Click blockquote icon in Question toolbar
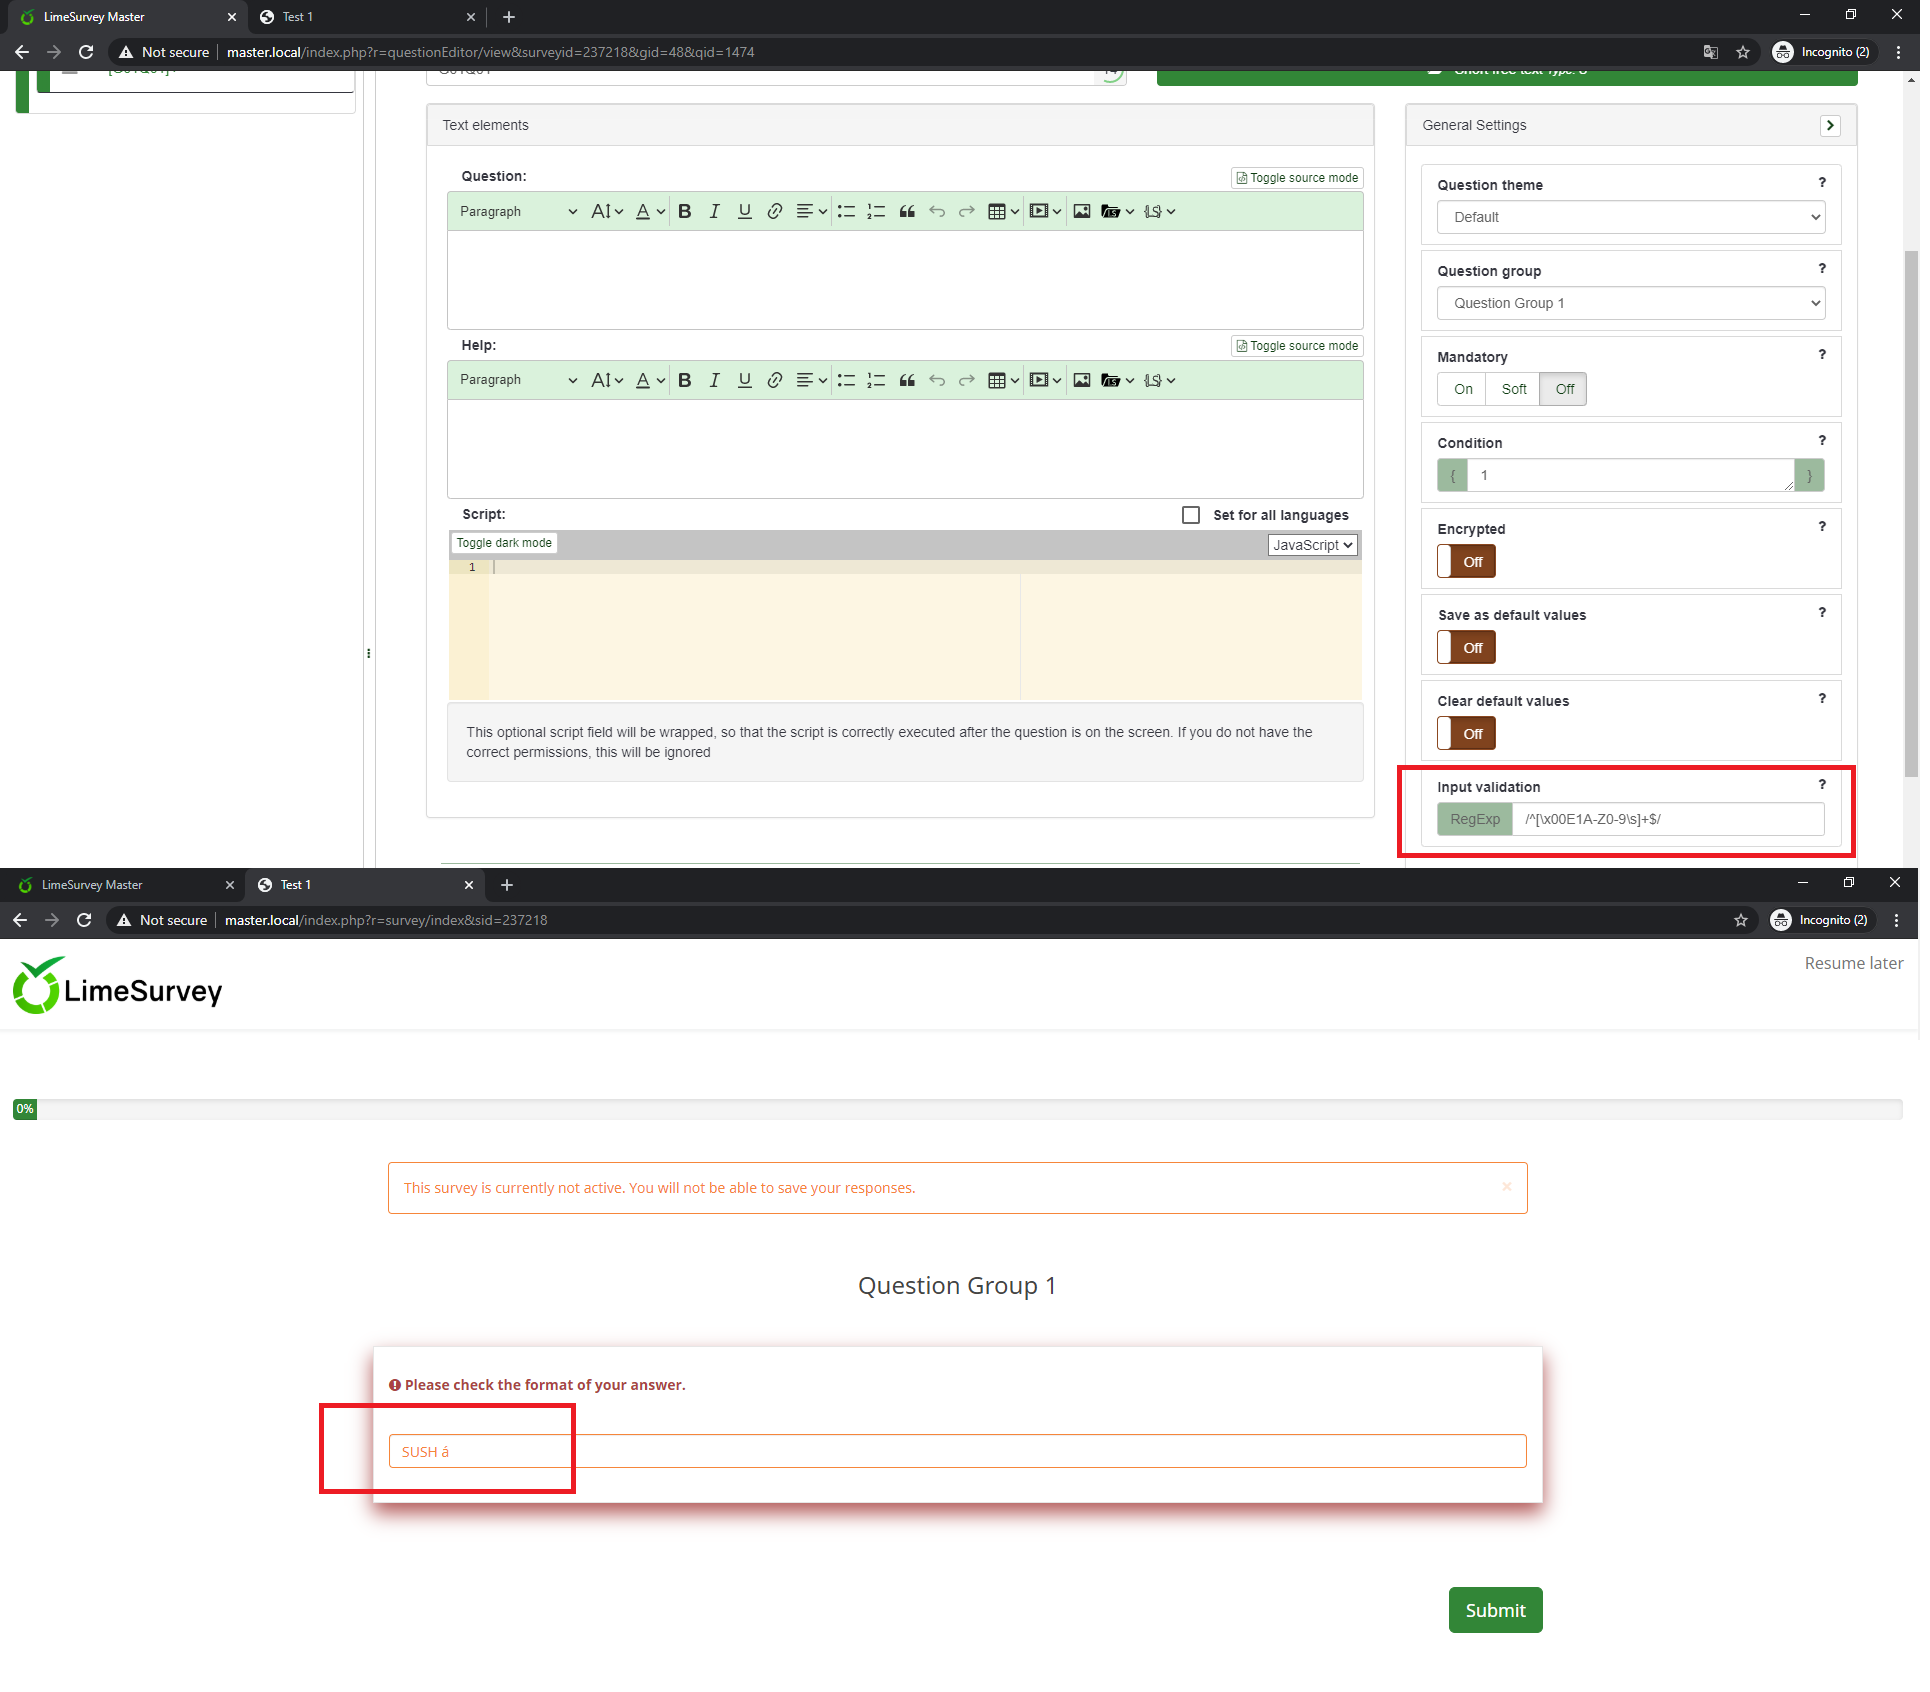 [x=907, y=211]
